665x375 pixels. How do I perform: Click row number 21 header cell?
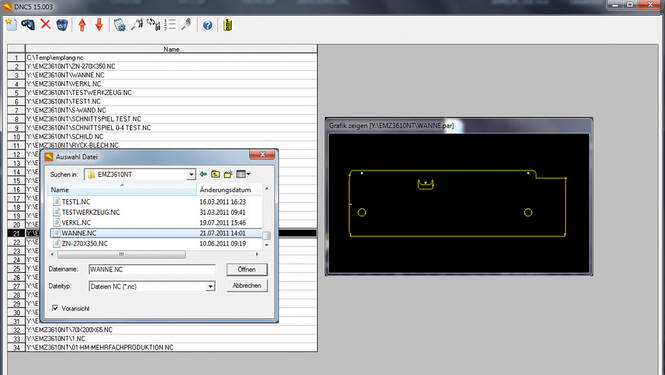[17, 233]
